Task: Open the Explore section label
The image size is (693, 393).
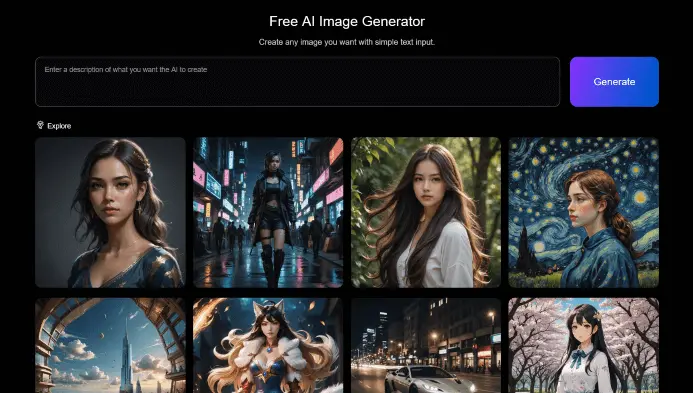Action: (59, 126)
